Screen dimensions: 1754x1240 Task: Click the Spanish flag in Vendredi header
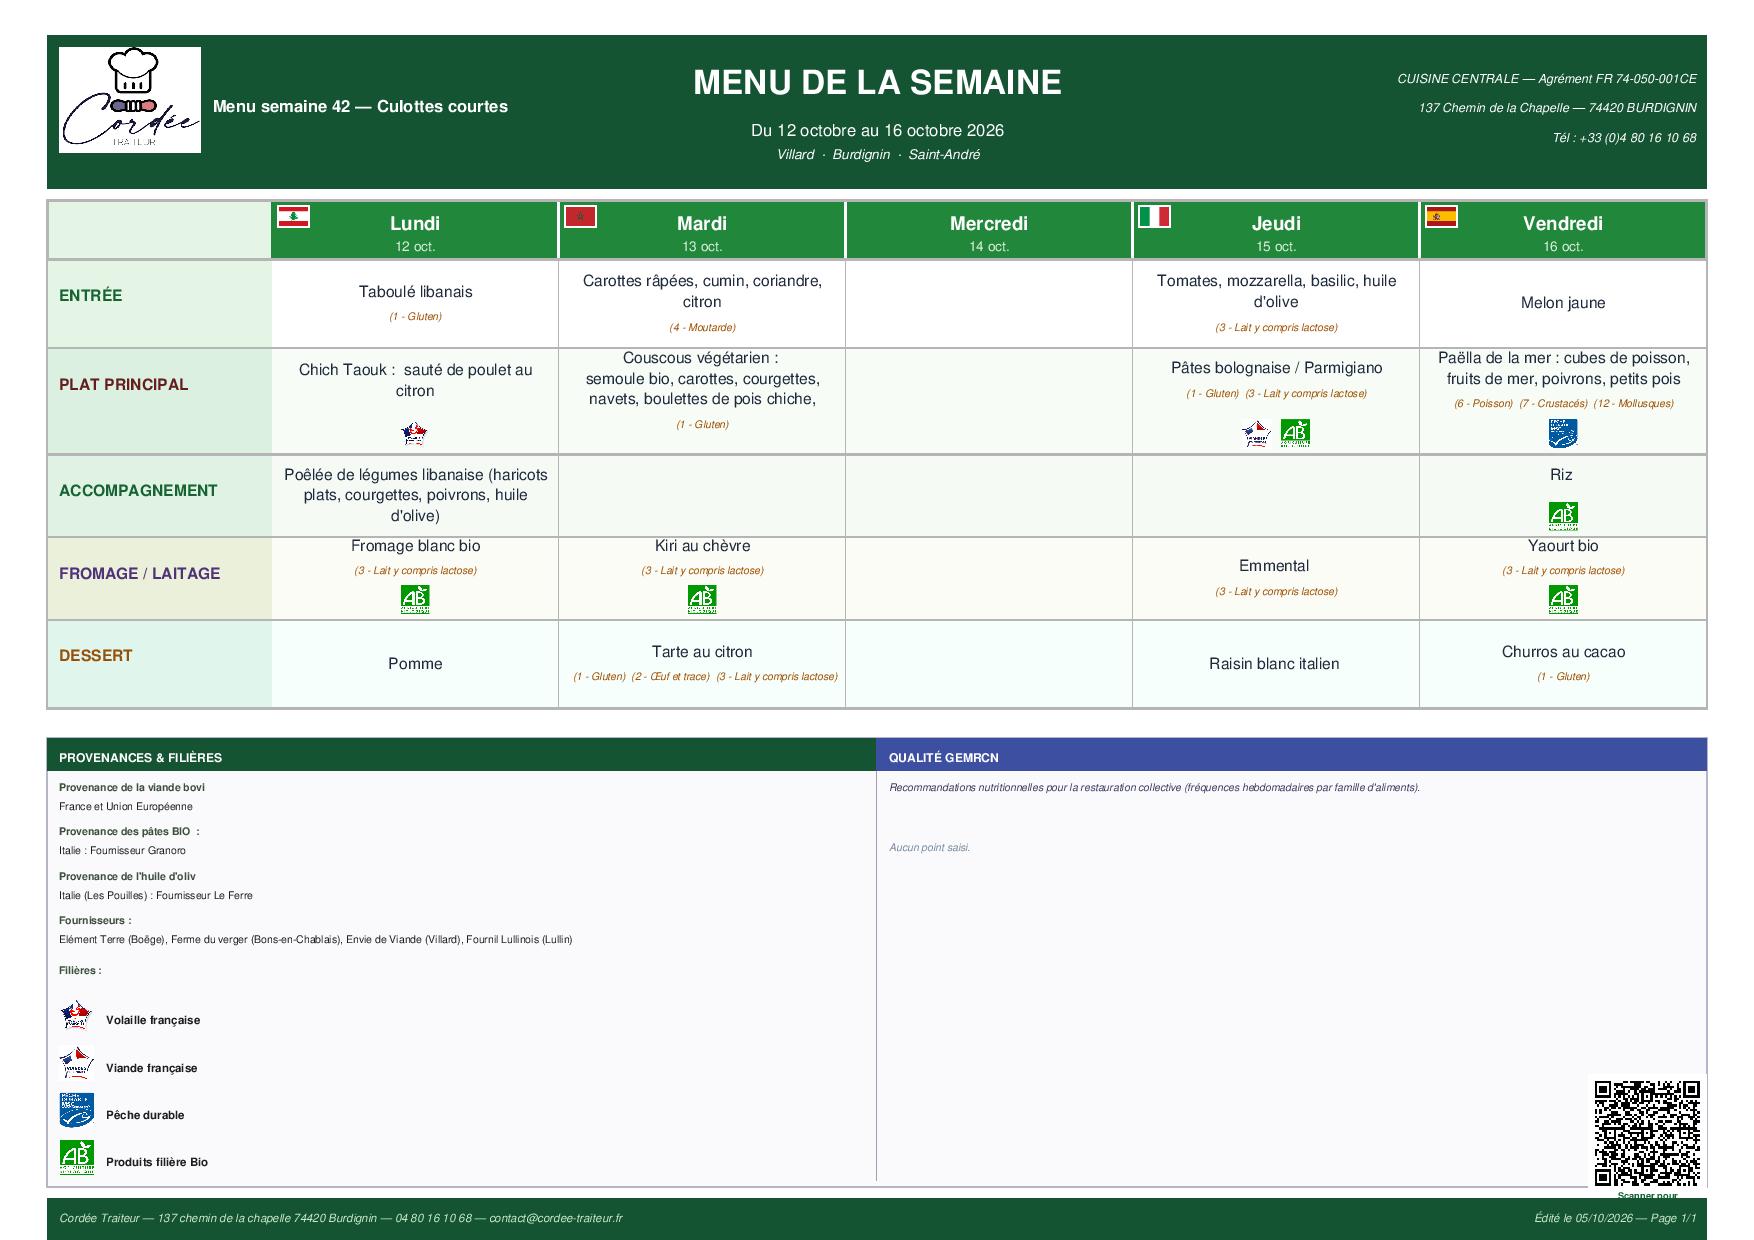(x=1441, y=216)
